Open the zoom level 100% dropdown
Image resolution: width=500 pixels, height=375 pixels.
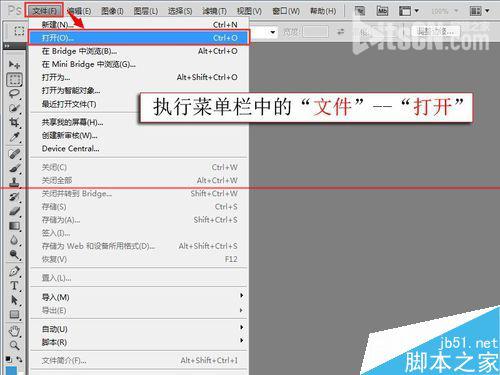(x=445, y=11)
